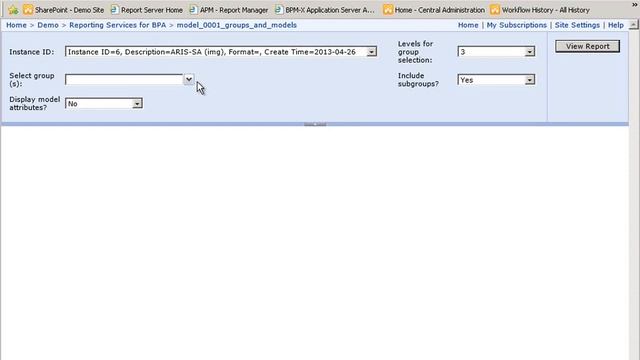640x360 pixels.
Task: Open APM - Report Manager bookmark
Action: (x=229, y=10)
